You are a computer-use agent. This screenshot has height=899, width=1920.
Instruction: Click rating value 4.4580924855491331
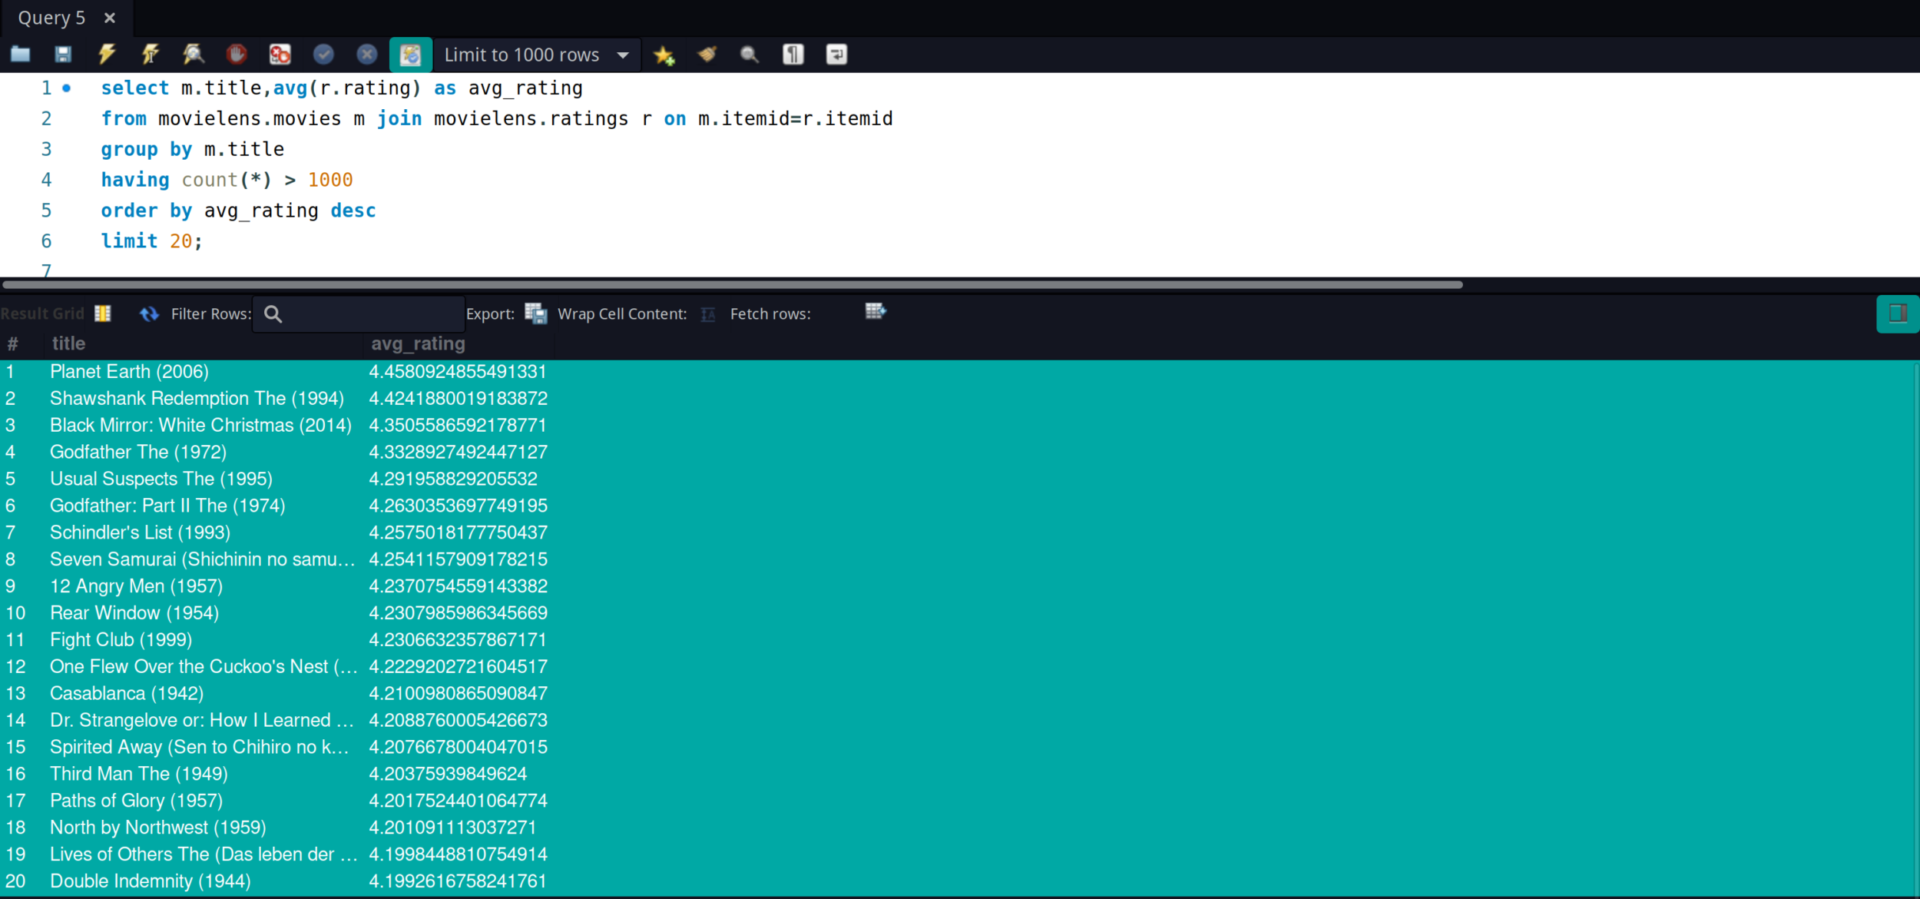pos(458,372)
